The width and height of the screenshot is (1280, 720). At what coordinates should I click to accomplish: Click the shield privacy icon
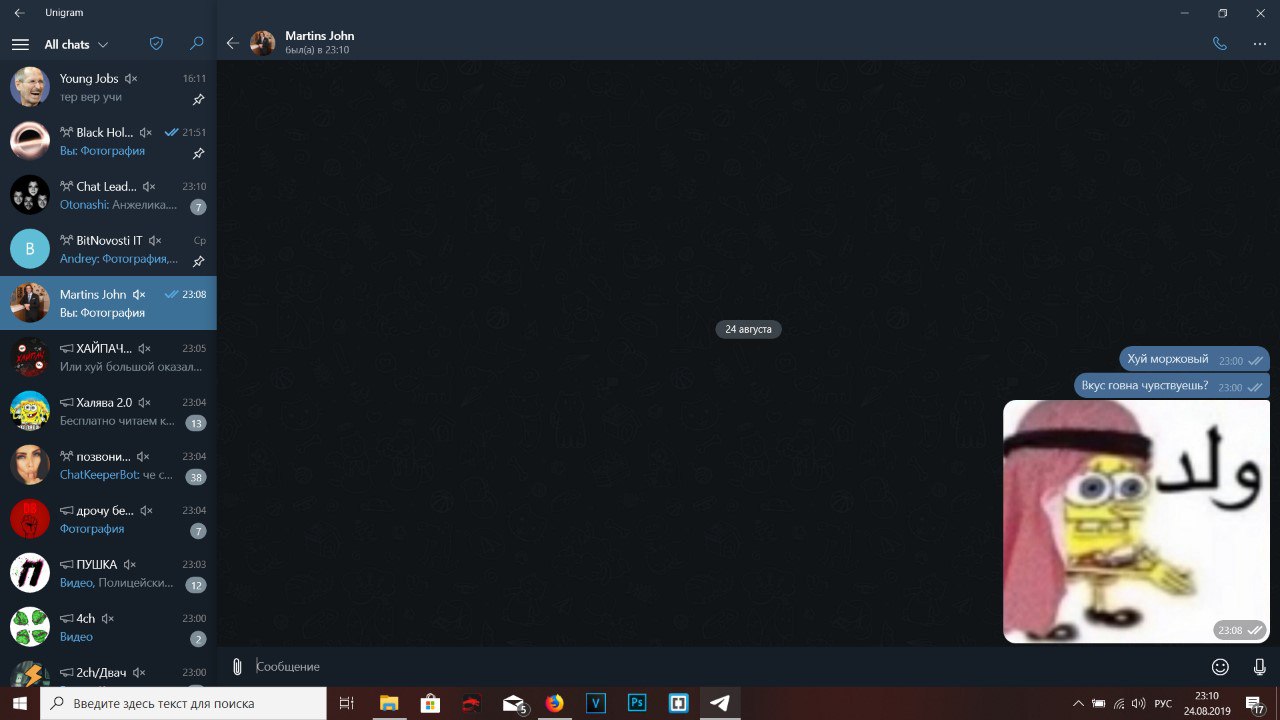[x=156, y=44]
